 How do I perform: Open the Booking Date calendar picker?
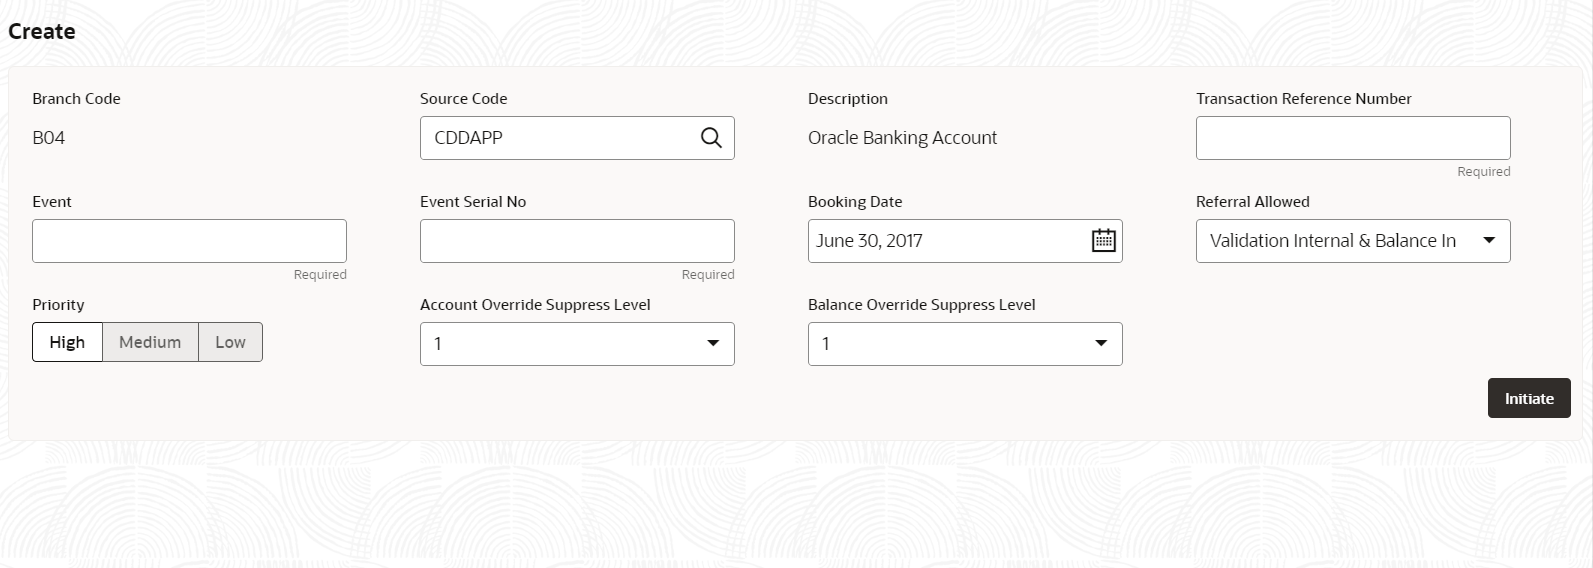coord(1103,241)
